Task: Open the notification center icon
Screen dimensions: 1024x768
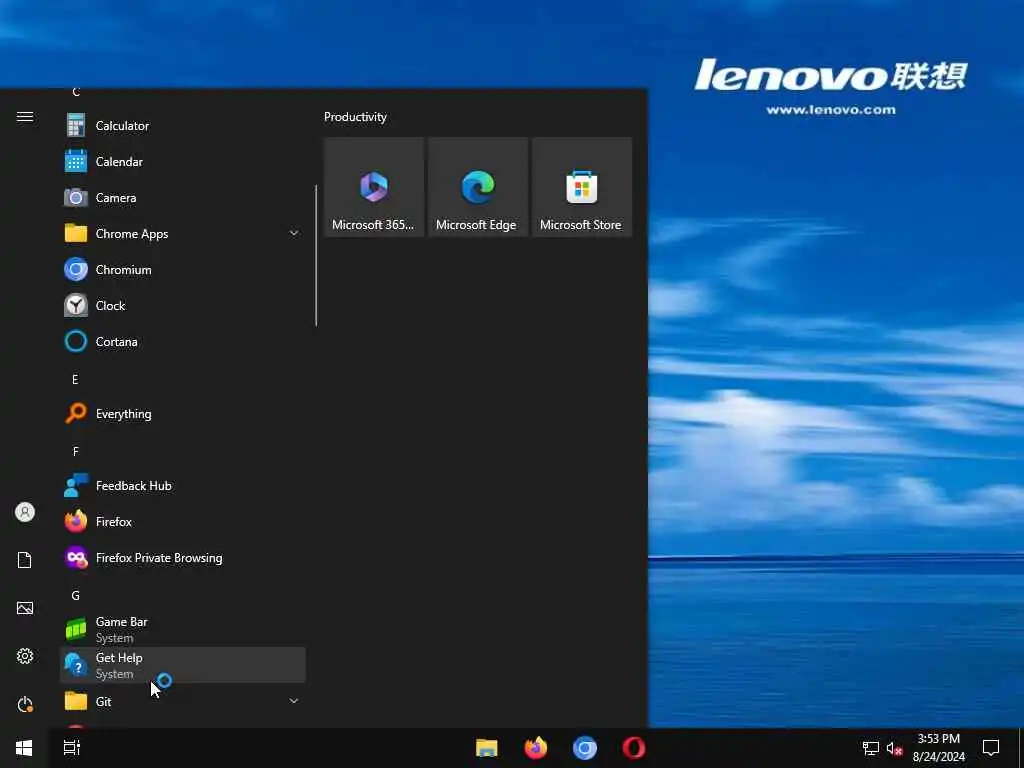Action: coord(991,748)
